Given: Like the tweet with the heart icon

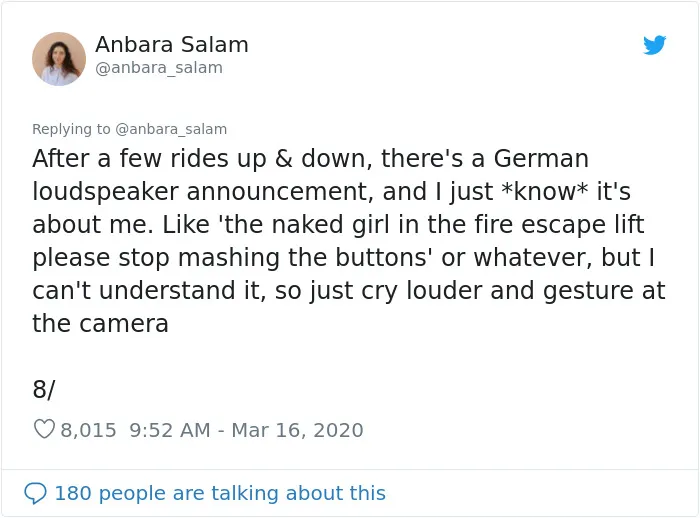Looking at the screenshot, I should coord(44,429).
